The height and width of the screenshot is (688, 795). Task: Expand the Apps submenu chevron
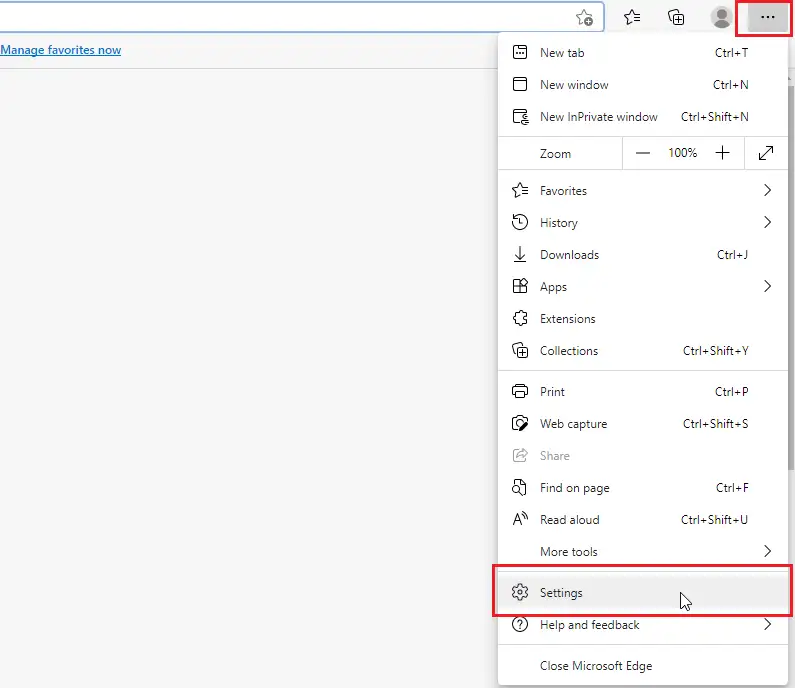tap(767, 286)
